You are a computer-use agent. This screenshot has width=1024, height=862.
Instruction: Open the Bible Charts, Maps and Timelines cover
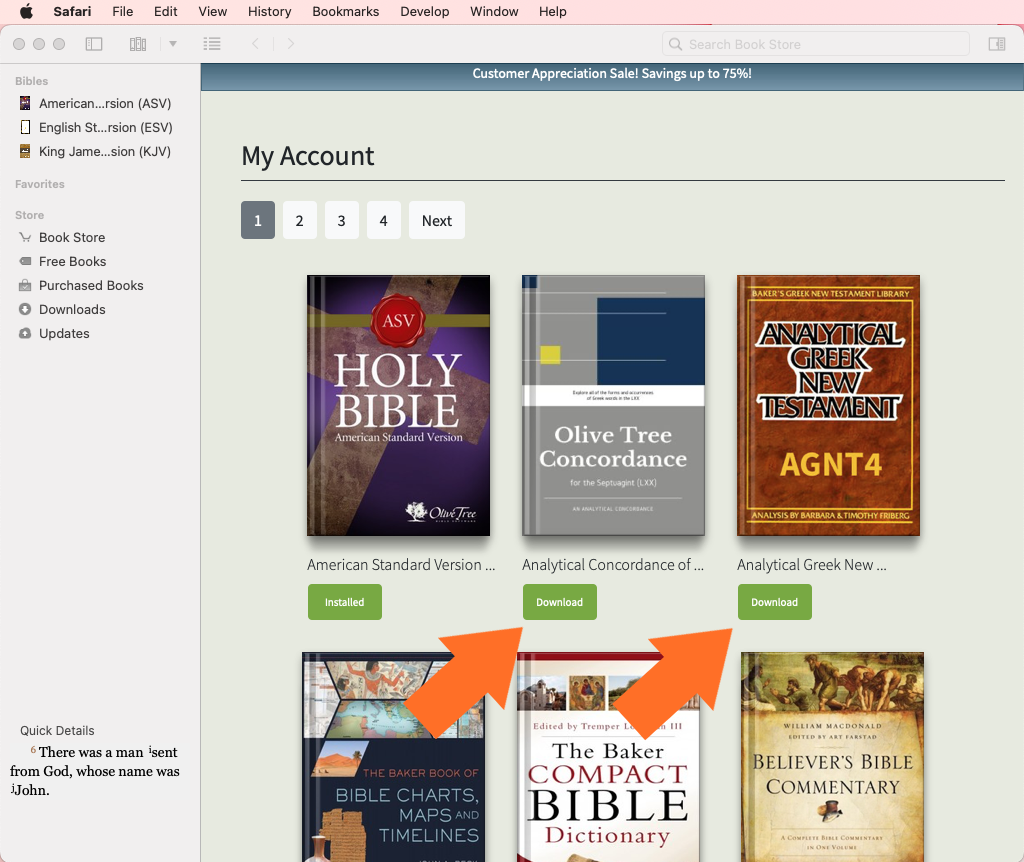pos(394,757)
